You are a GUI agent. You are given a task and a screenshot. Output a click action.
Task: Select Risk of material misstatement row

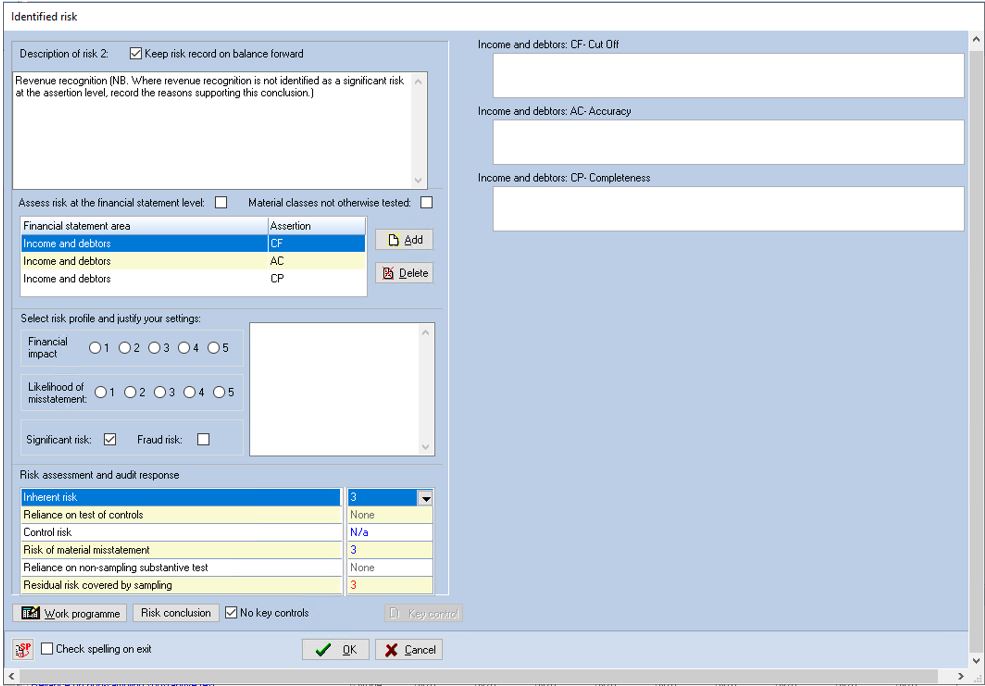(181, 550)
